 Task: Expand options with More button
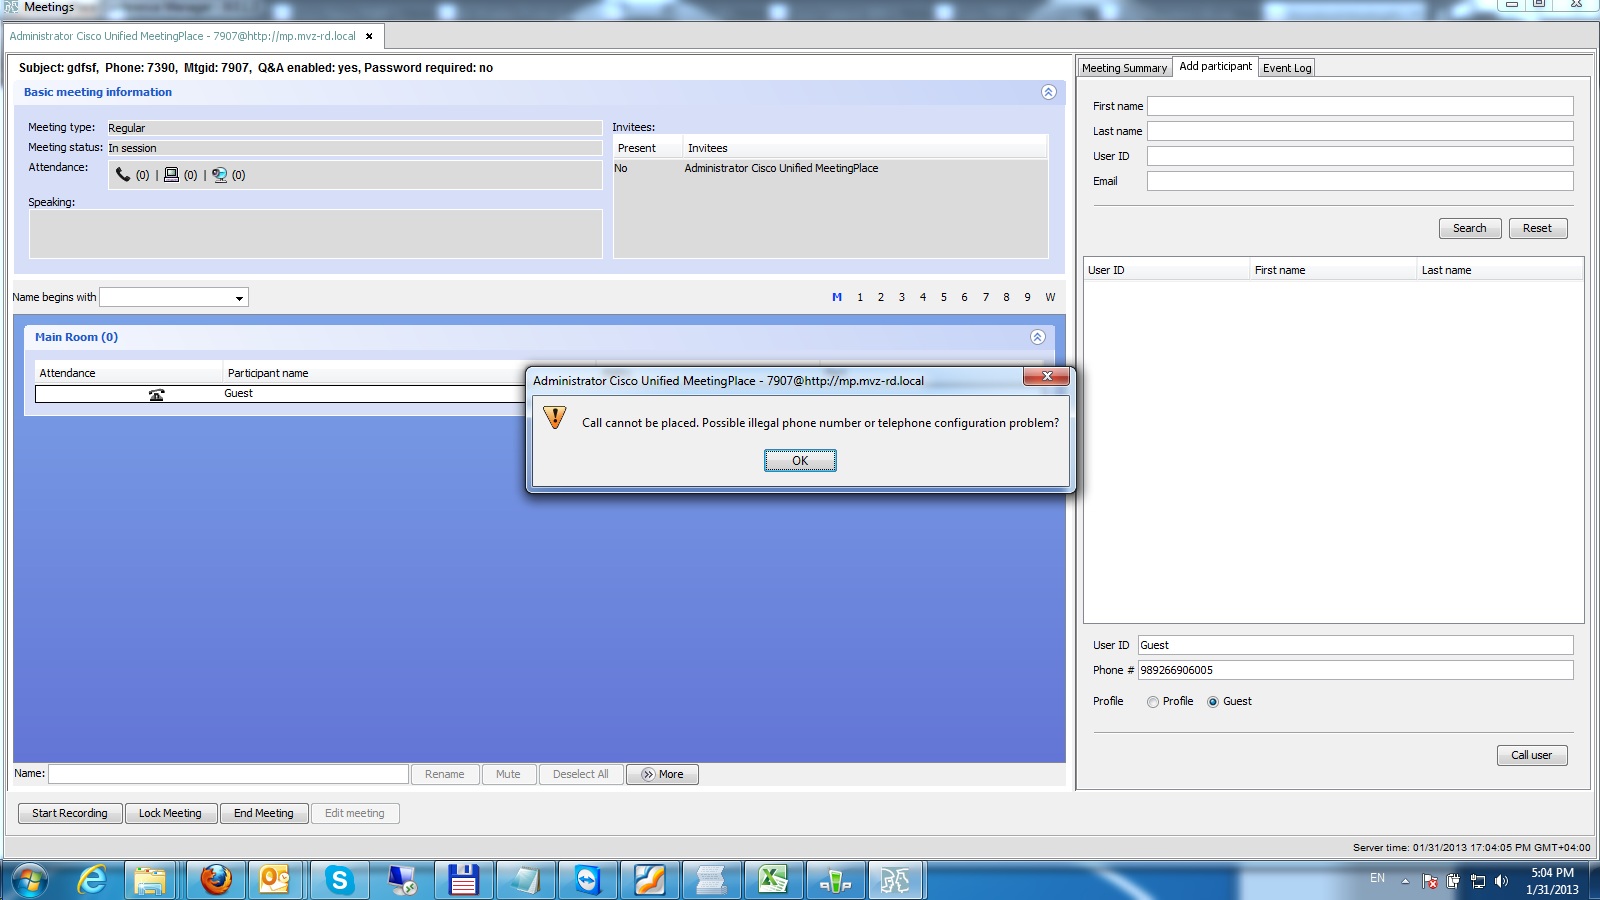(662, 774)
